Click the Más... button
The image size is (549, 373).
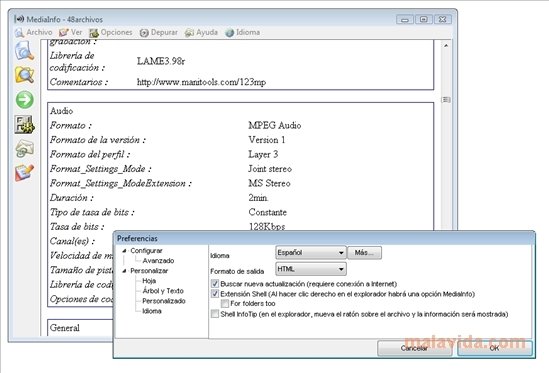click(364, 253)
